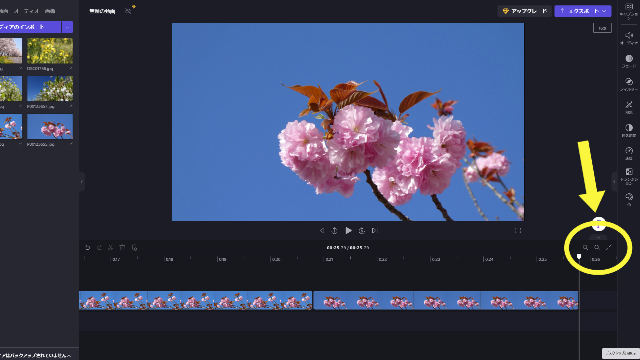
Task: Select the white blossoms against sky thumbnail in second column
Action: pos(50,88)
